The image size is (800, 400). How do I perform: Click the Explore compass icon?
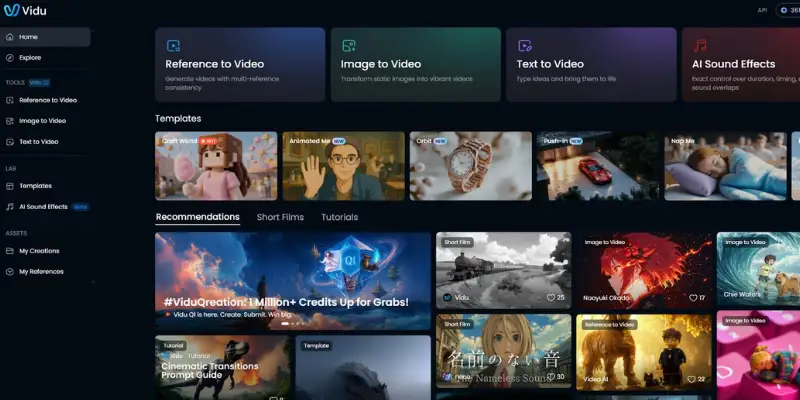[x=10, y=58]
